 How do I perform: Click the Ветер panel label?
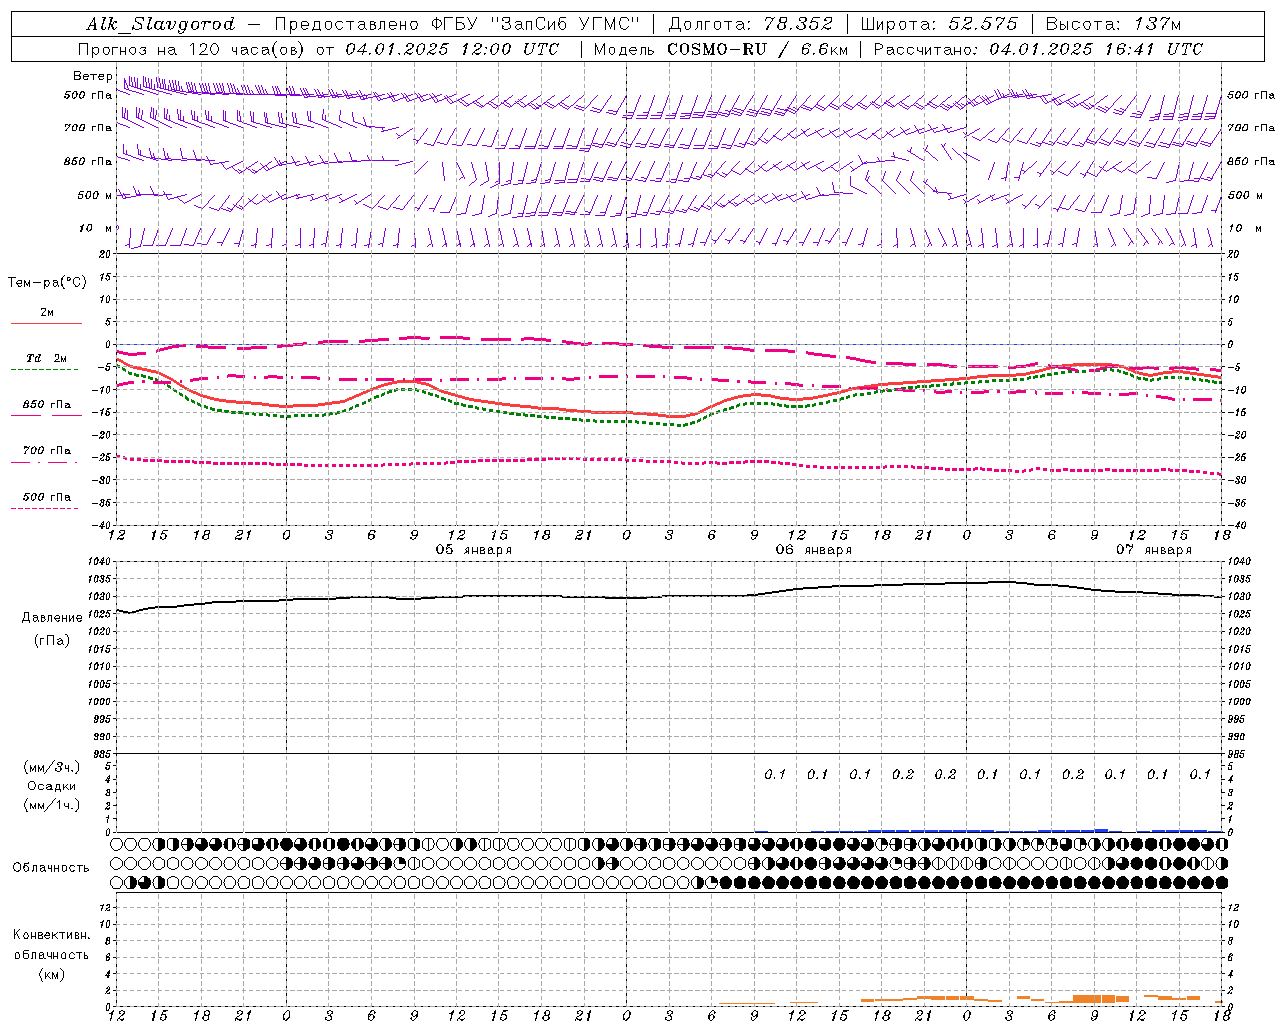pyautogui.click(x=92, y=76)
